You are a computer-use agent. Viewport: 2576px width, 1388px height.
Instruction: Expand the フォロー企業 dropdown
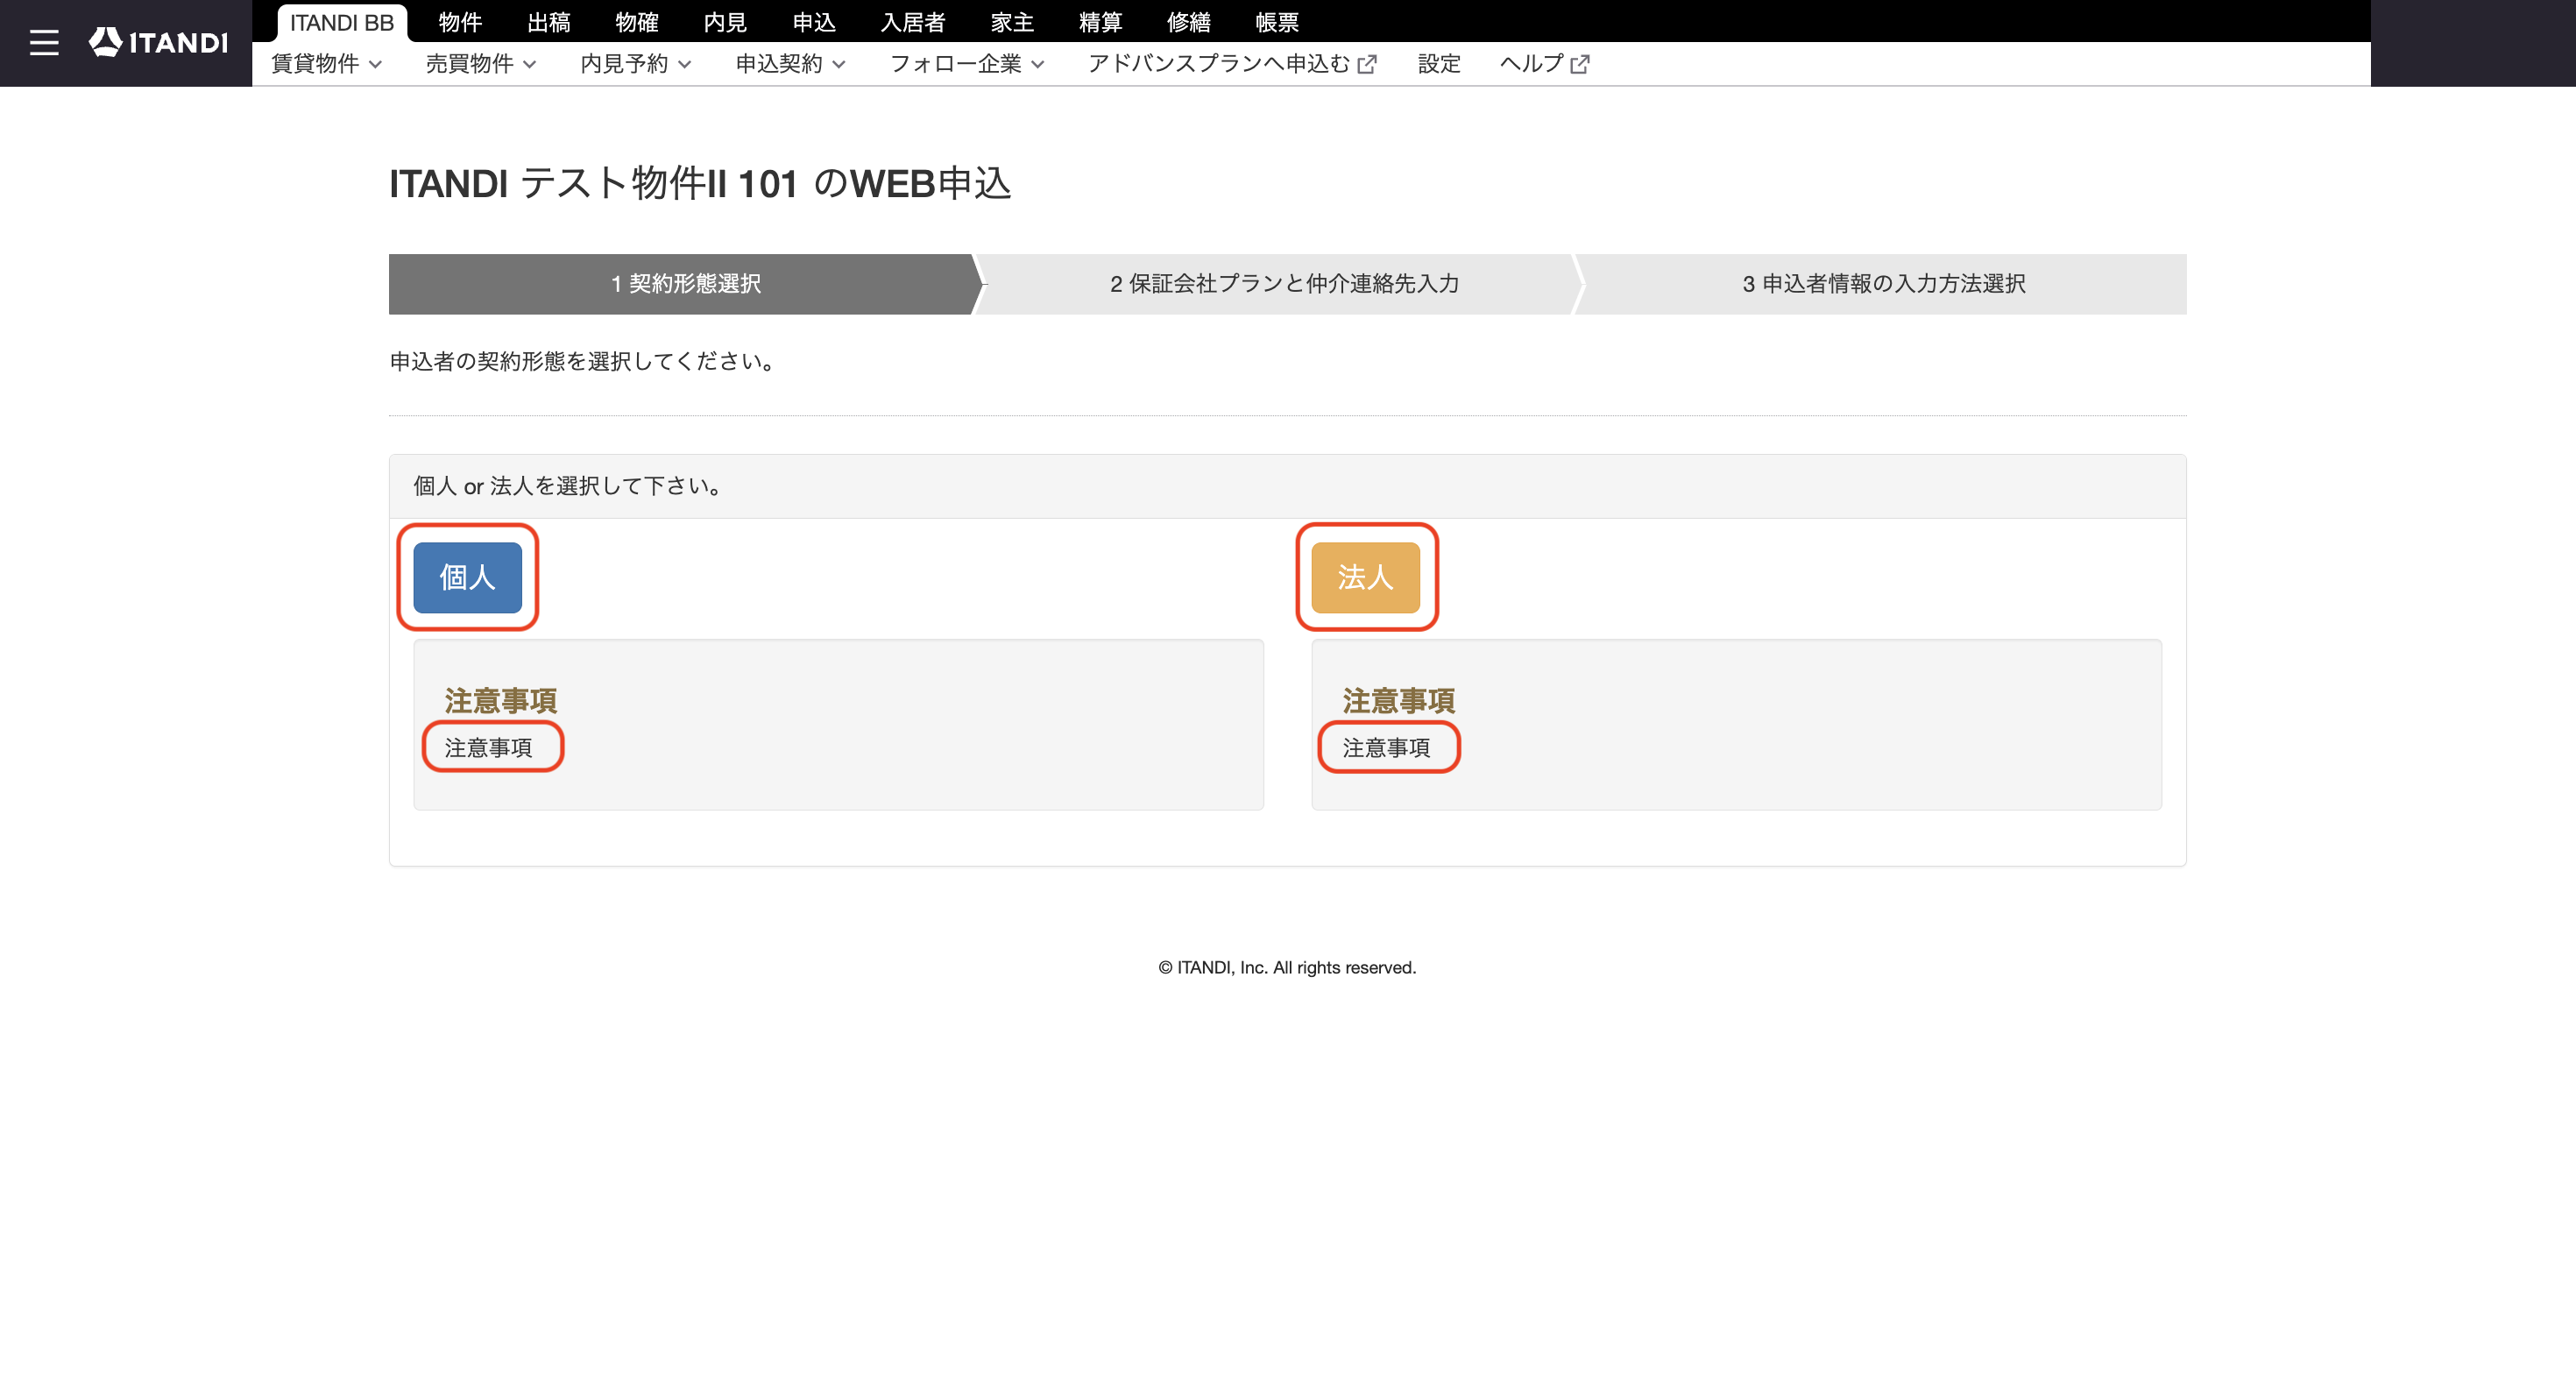point(967,64)
